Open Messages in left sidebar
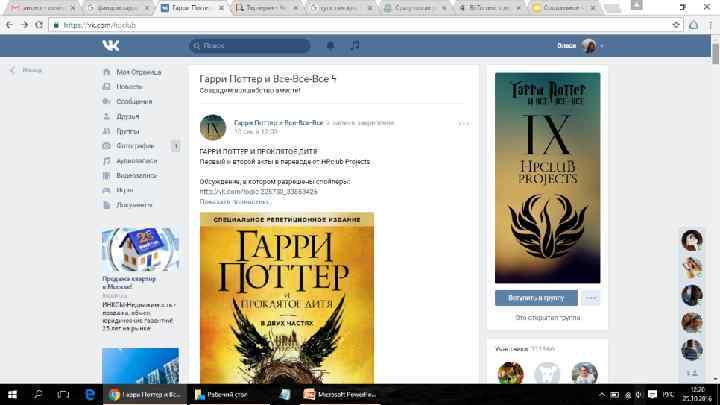The height and width of the screenshot is (405, 720). 134,101
